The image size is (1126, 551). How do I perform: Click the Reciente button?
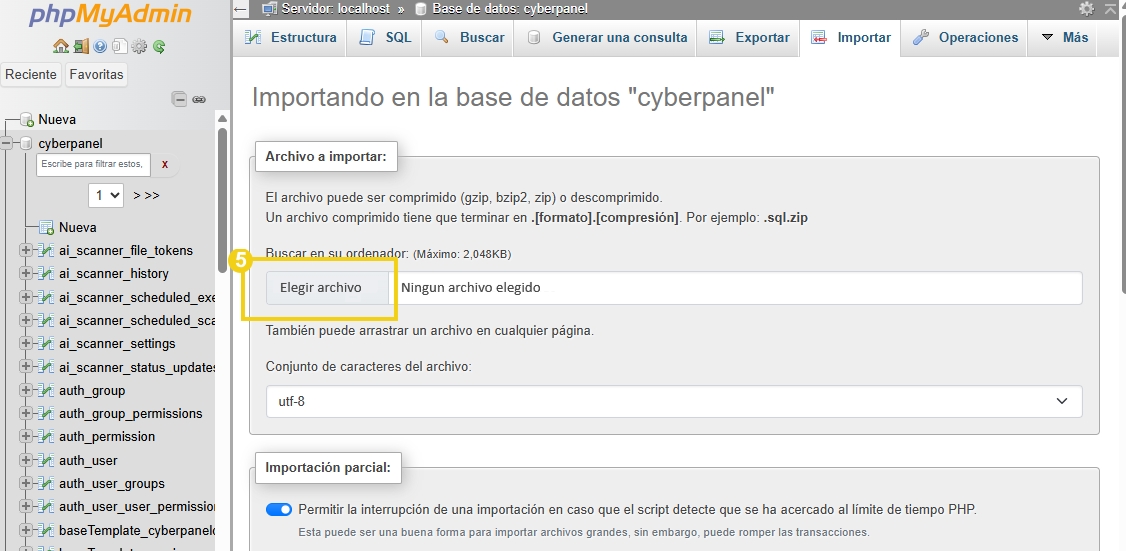(x=31, y=74)
